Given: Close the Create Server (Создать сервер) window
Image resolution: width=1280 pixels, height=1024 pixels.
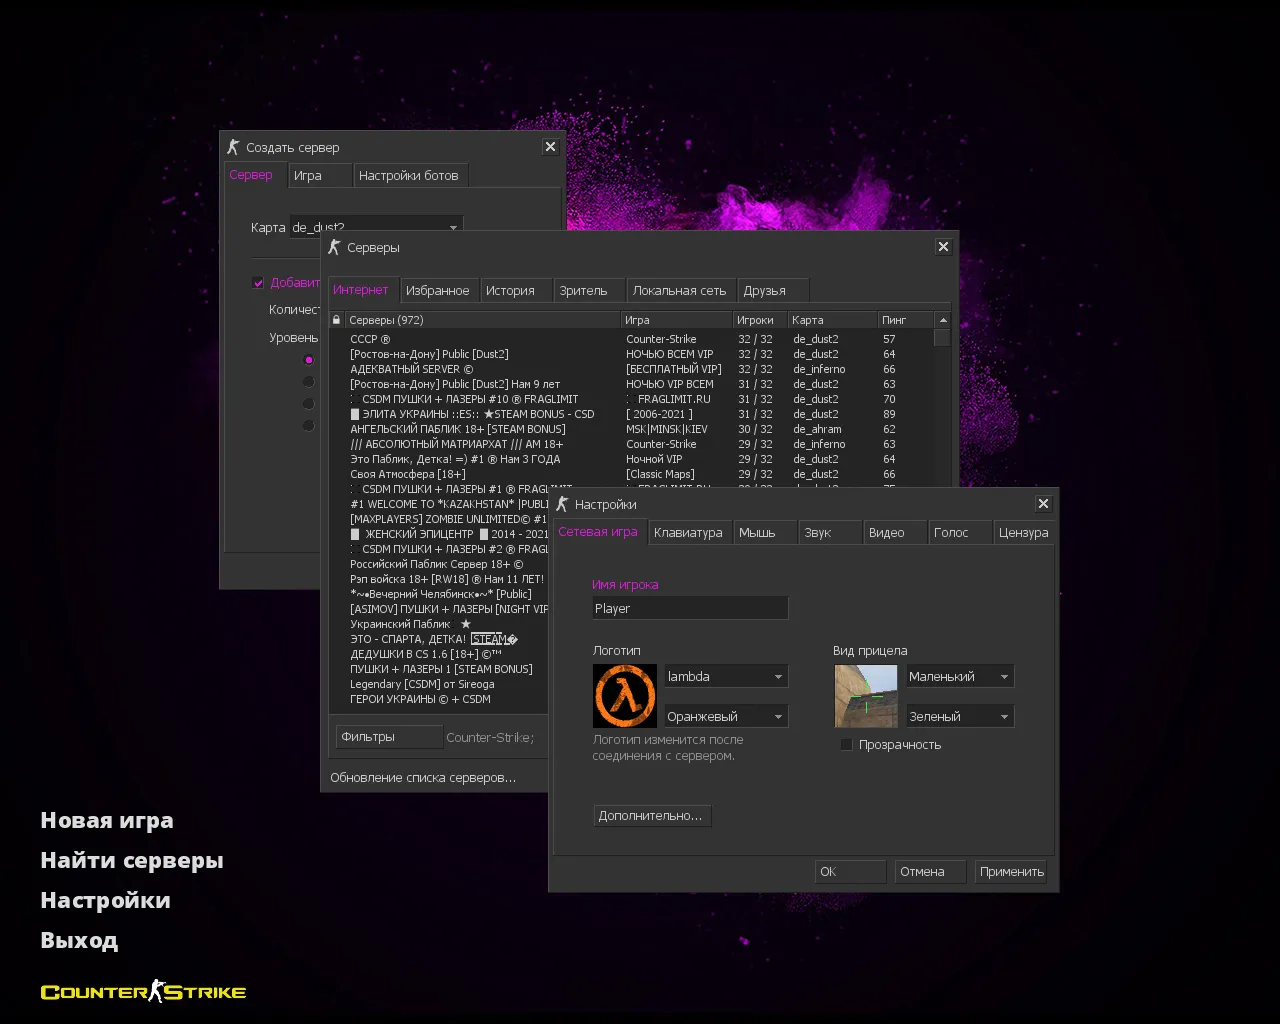Looking at the screenshot, I should [550, 147].
